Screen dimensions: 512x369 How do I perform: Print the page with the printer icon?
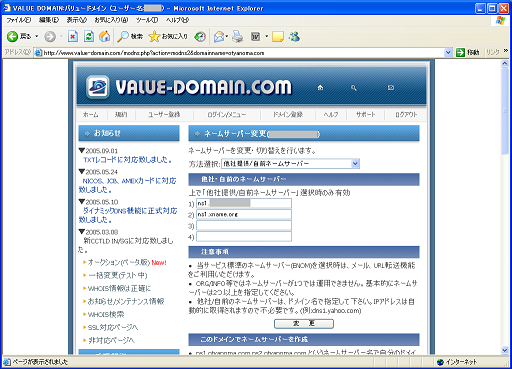(x=238, y=36)
